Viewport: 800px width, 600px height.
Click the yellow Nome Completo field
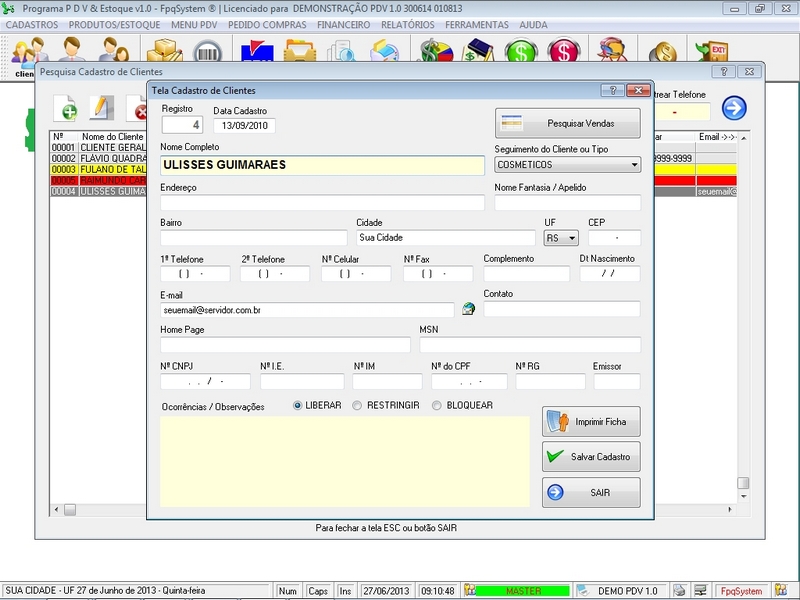[x=321, y=165]
